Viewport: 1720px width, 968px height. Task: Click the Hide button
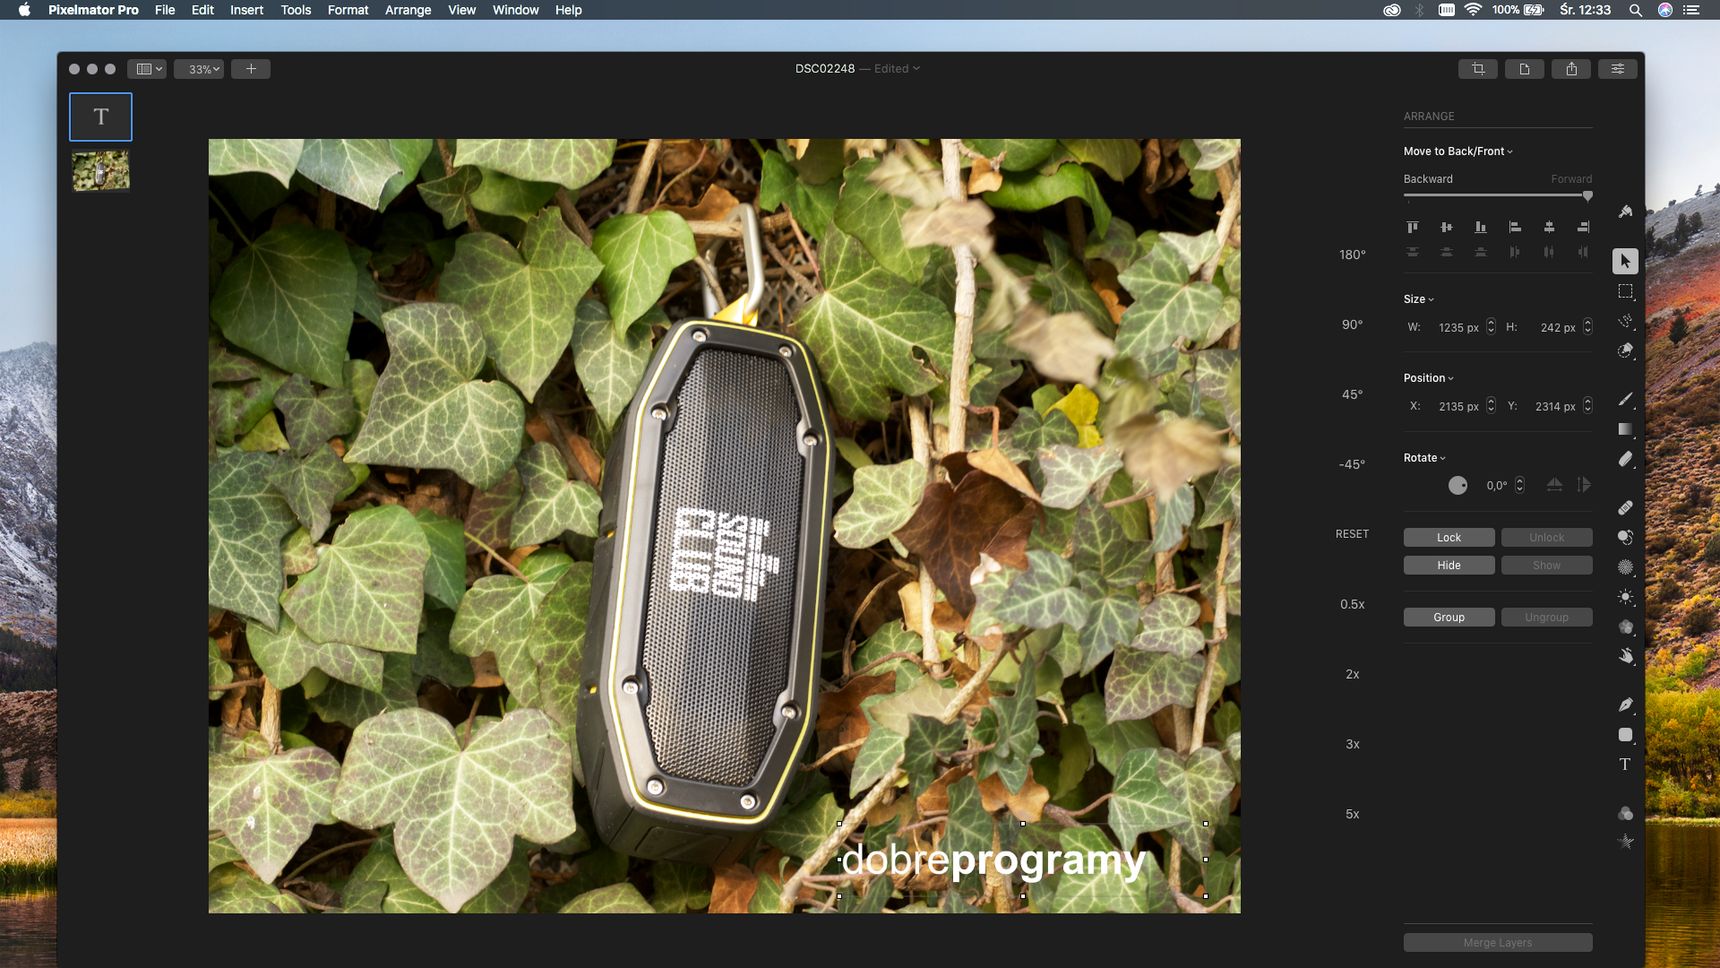coord(1449,565)
